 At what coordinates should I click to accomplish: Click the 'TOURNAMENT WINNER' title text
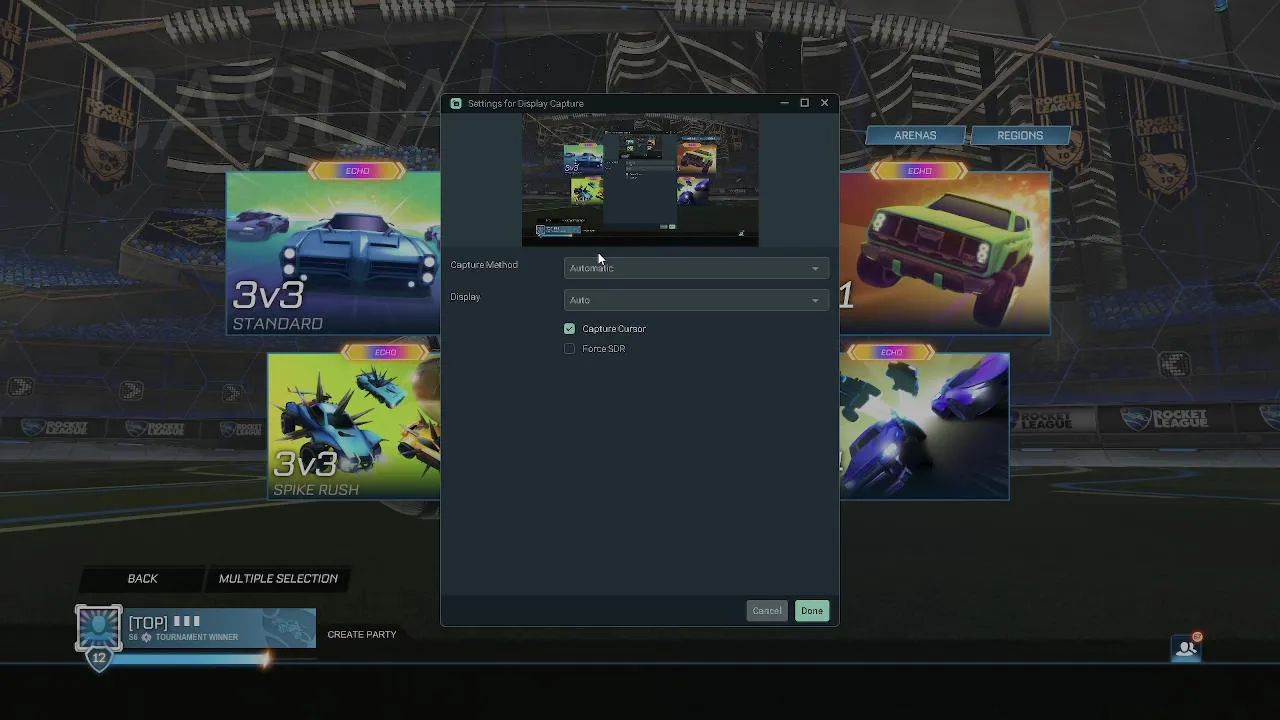[x=196, y=637]
